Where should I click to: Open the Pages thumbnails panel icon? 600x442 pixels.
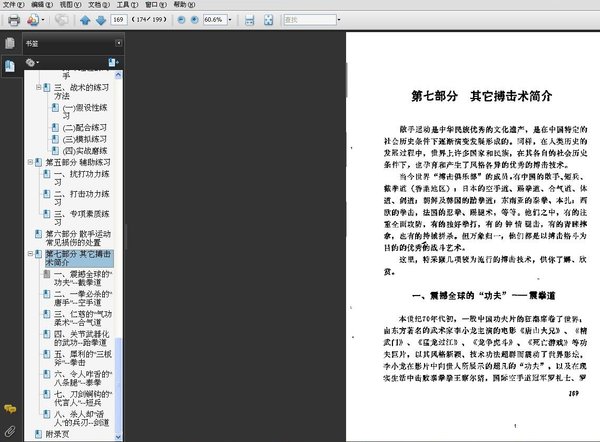click(x=10, y=43)
